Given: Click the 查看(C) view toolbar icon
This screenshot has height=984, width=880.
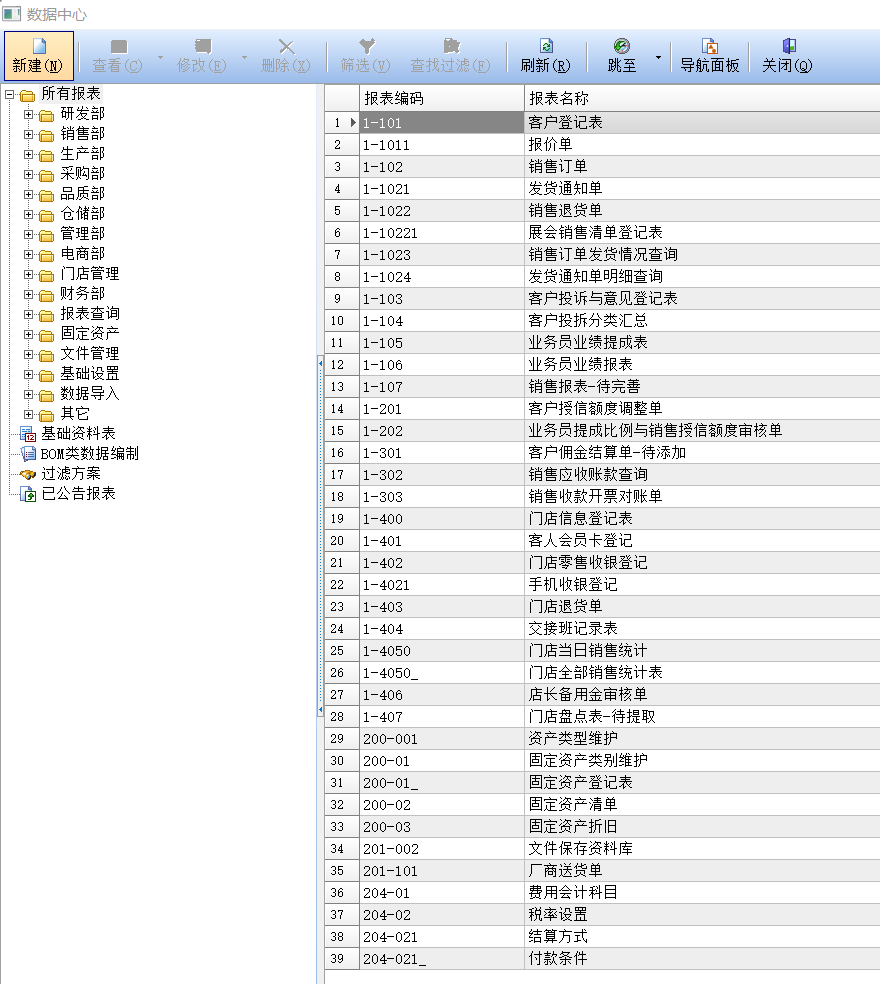Looking at the screenshot, I should pyautogui.click(x=118, y=46).
